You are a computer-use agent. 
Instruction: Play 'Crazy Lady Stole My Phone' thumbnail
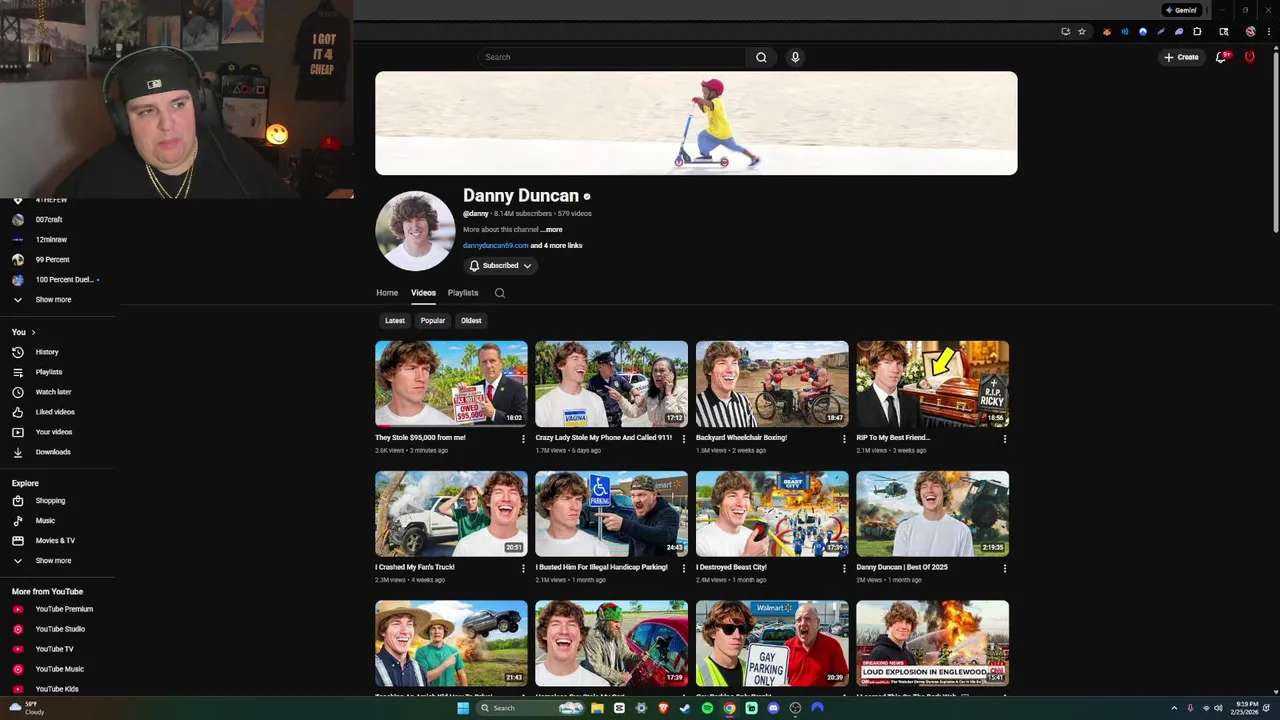coord(611,384)
